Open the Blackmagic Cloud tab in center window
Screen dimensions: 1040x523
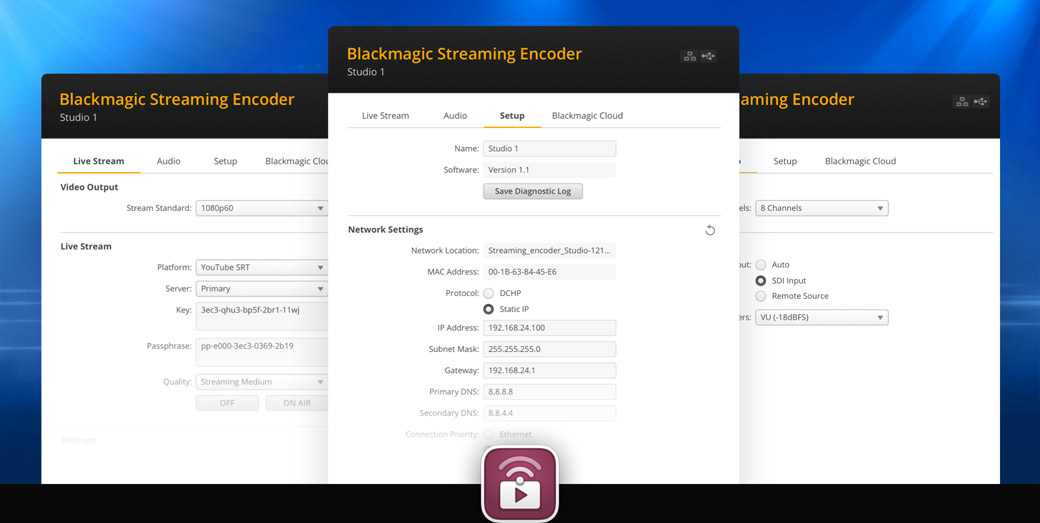coord(587,116)
